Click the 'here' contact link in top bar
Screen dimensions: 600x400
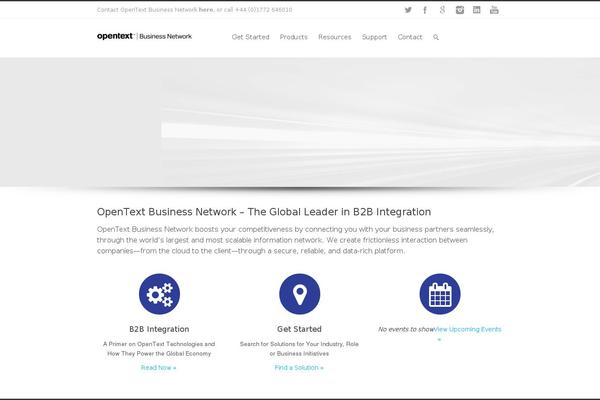206,10
